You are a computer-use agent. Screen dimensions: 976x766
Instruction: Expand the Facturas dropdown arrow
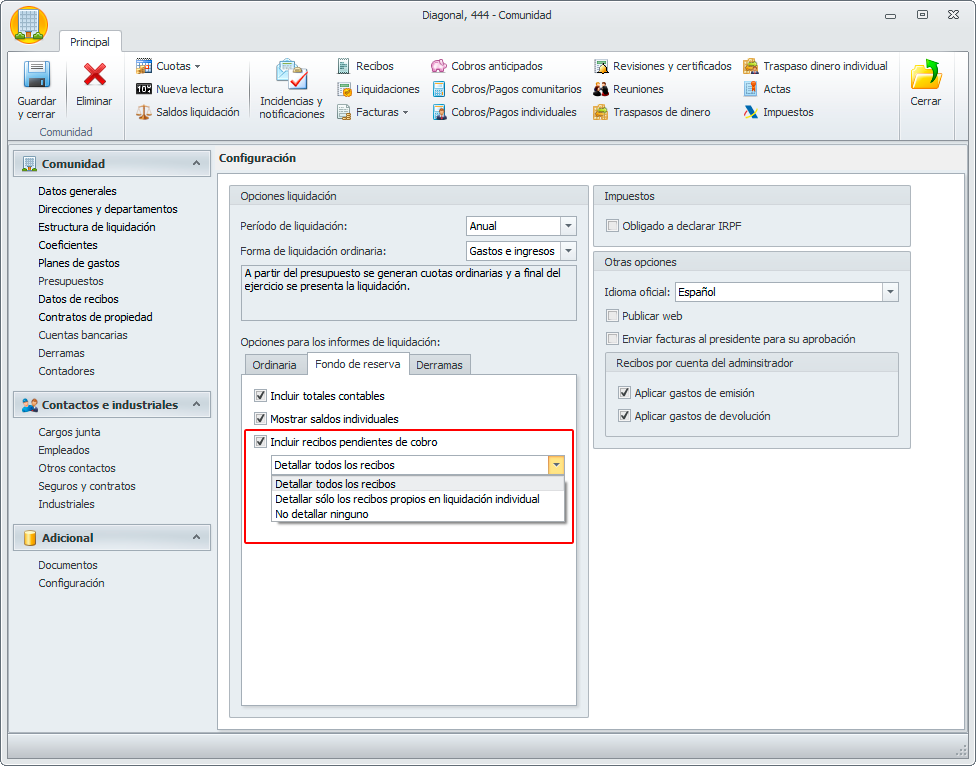click(x=405, y=113)
